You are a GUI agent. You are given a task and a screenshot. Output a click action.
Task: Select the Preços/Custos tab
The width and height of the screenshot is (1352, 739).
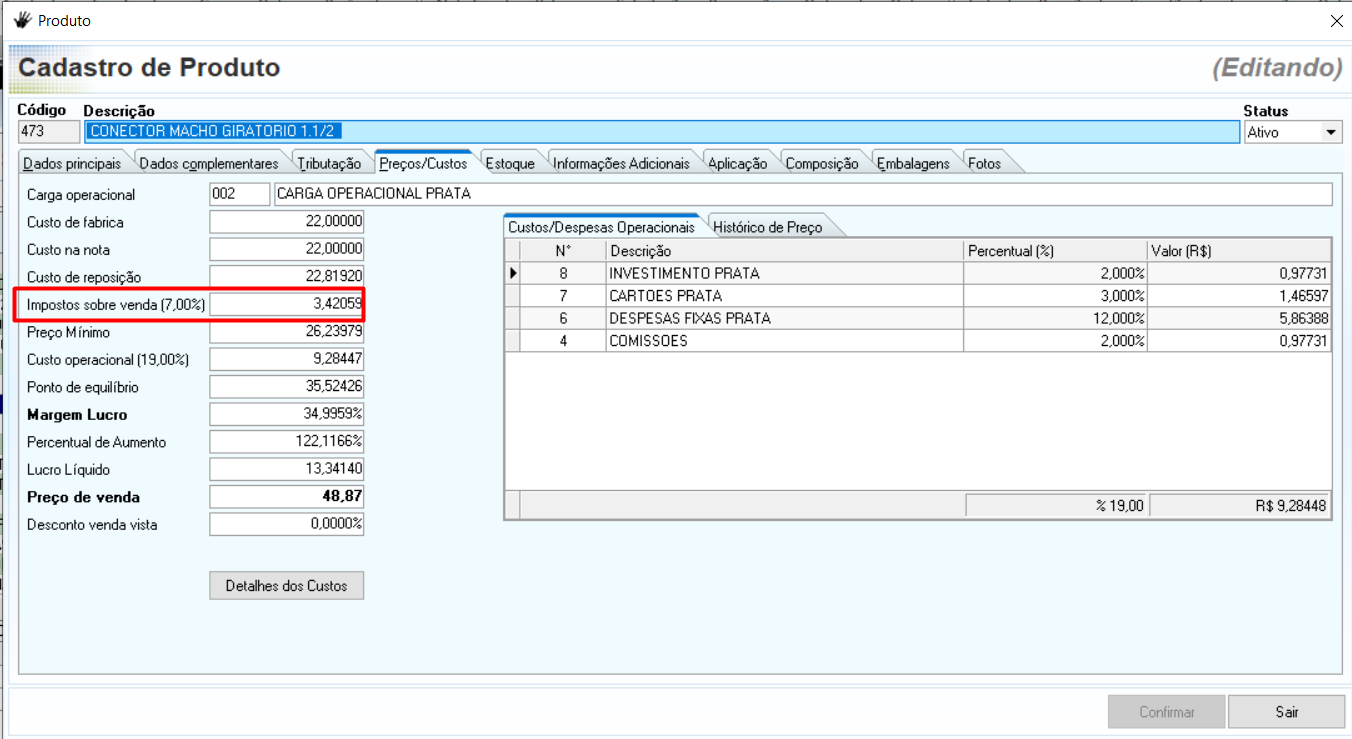(423, 163)
